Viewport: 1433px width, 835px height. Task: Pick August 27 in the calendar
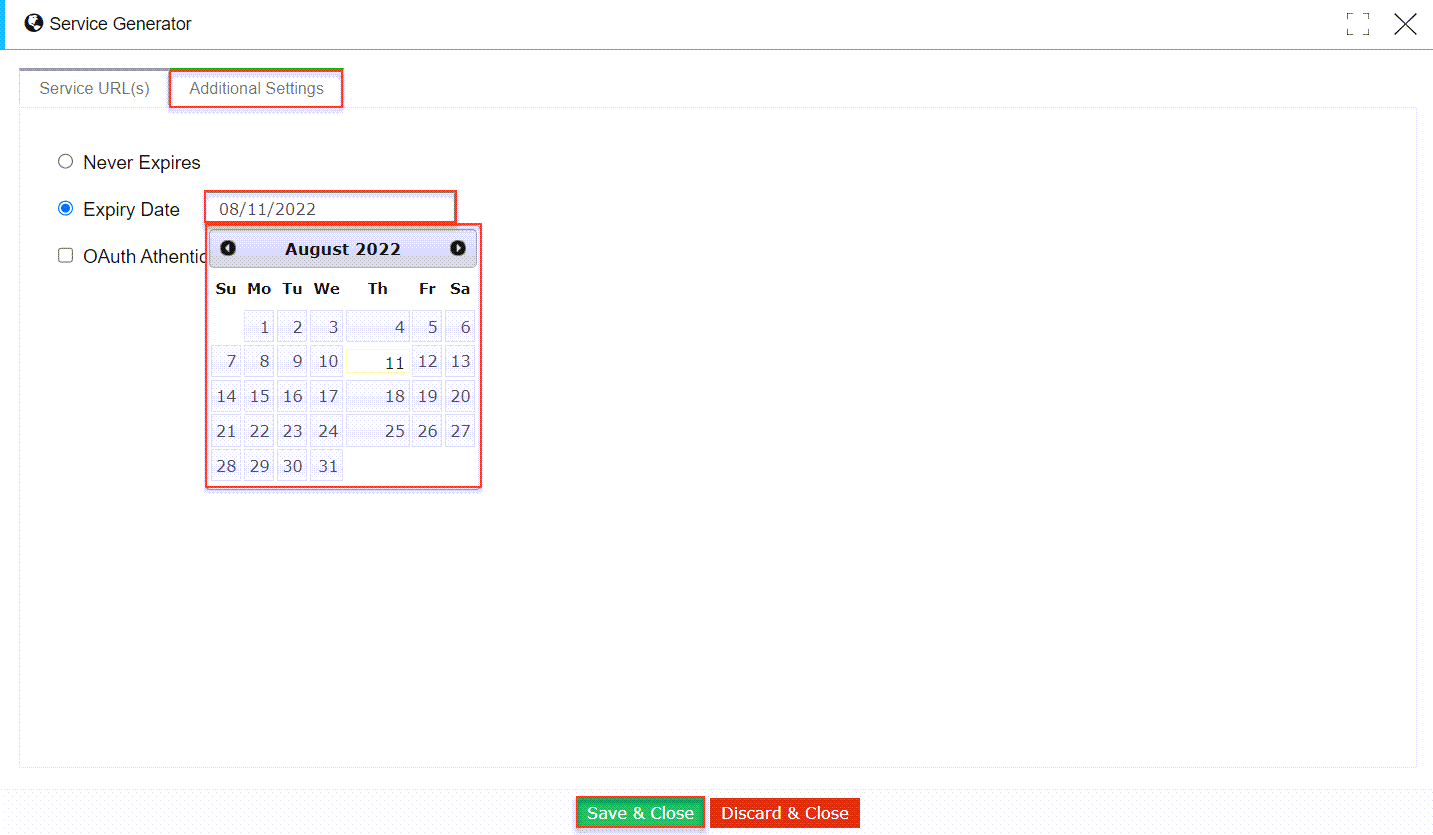point(460,431)
